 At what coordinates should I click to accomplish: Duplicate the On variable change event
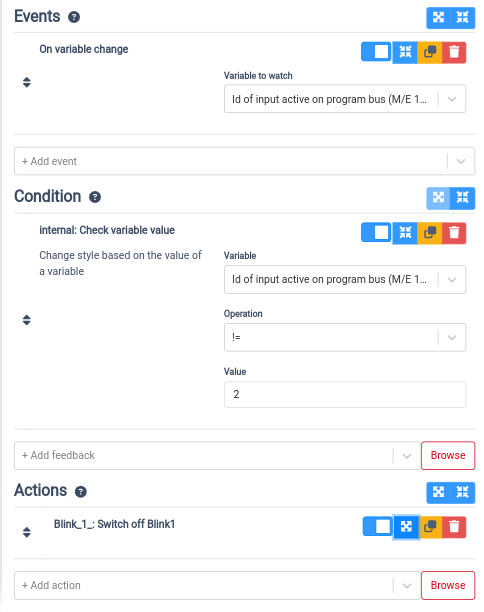(430, 52)
